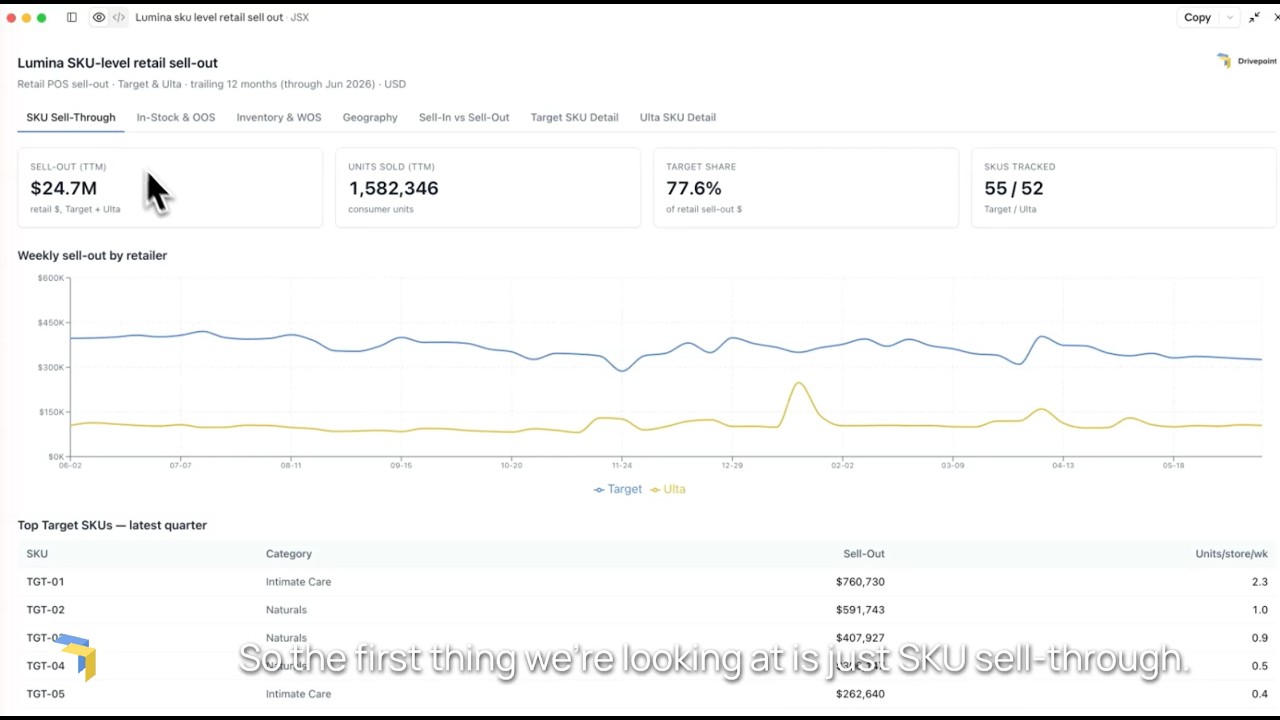The height and width of the screenshot is (720, 1280).
Task: Click the Weekly sell-out by retailer heading
Action: [92, 255]
